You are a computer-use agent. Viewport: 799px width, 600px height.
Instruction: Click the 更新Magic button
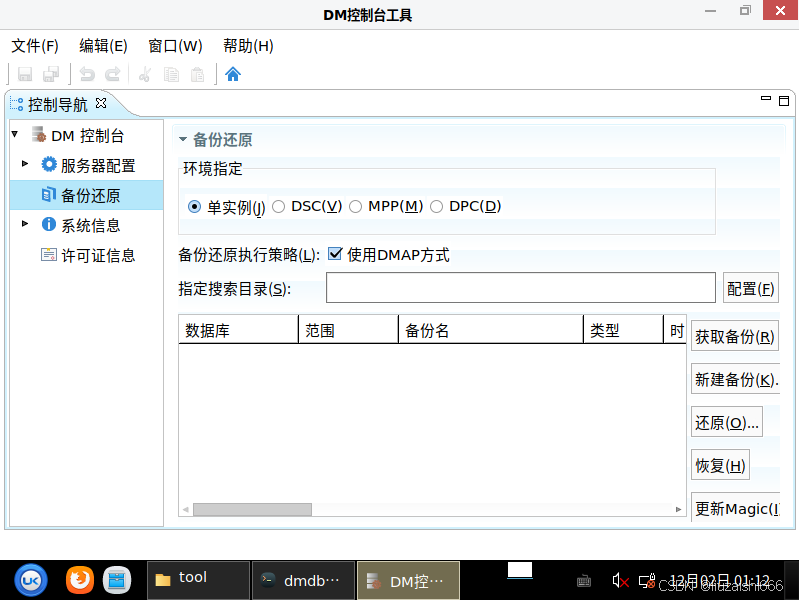pyautogui.click(x=735, y=508)
